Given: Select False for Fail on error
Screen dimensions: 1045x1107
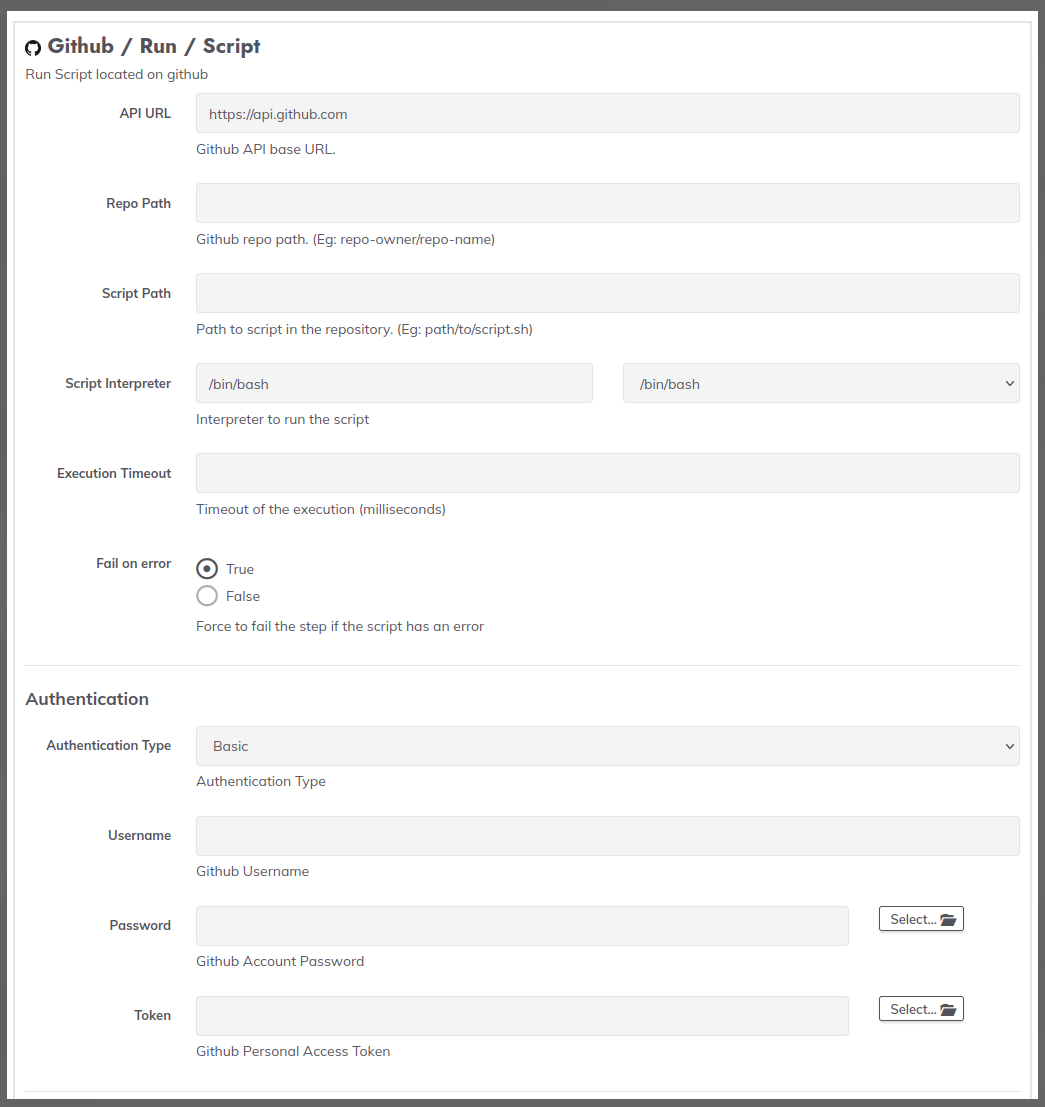Looking at the screenshot, I should point(207,596).
